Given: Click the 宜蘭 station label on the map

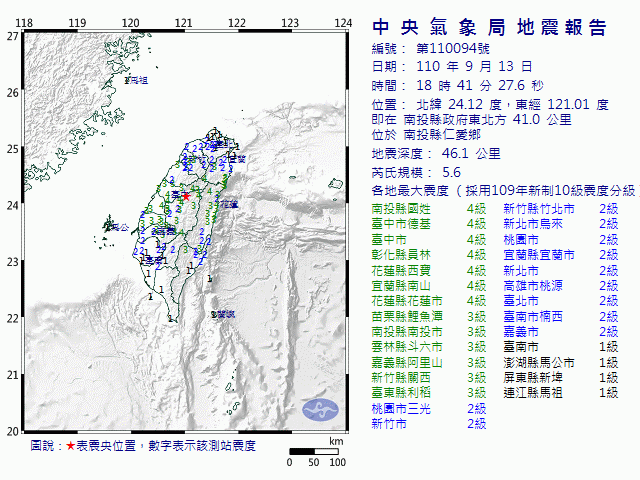Looking at the screenshot, I should pyautogui.click(x=237, y=159).
